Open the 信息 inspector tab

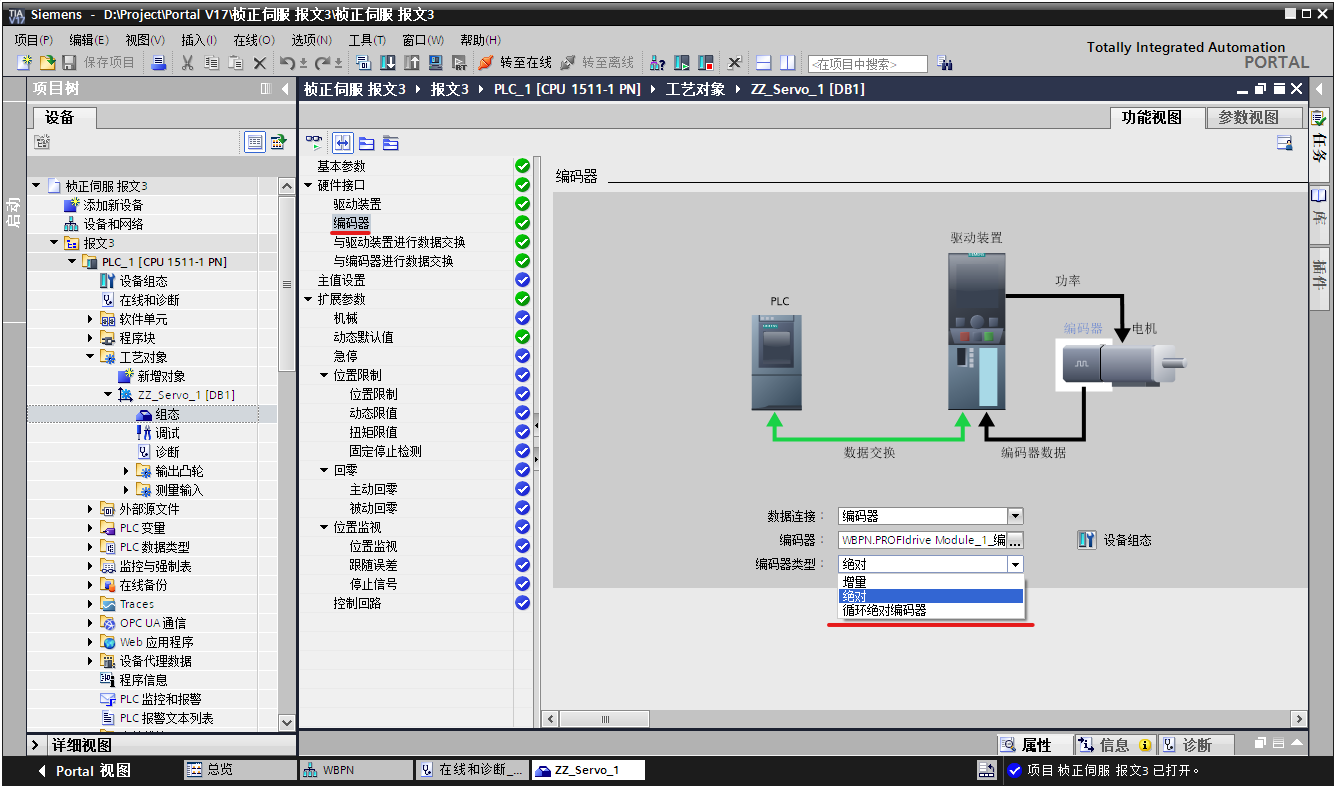point(1116,745)
